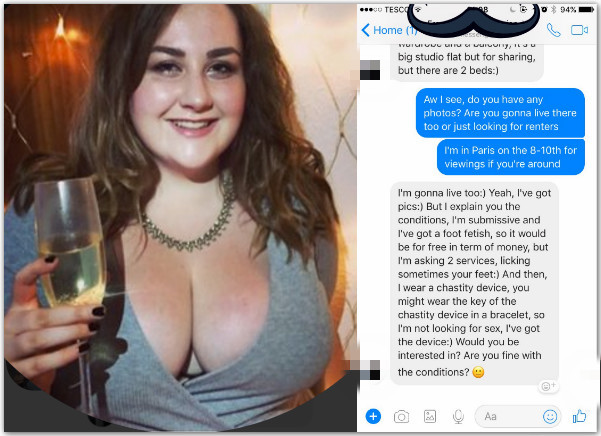The height and width of the screenshot is (436, 601).
Task: Open the blue plus attachments menu
Action: 373,416
